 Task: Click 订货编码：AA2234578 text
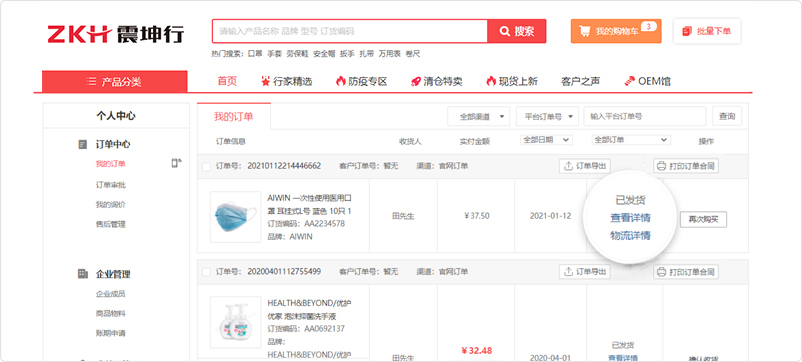[x=306, y=224]
